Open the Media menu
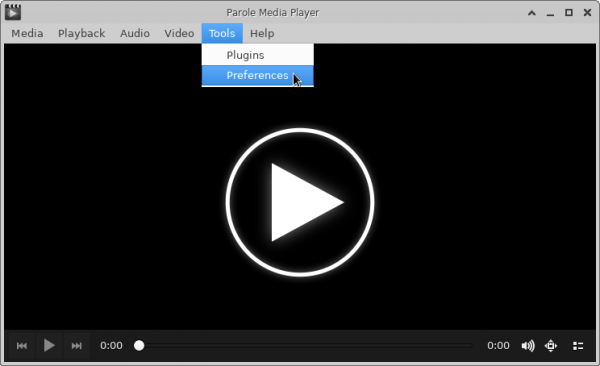 pyautogui.click(x=27, y=33)
